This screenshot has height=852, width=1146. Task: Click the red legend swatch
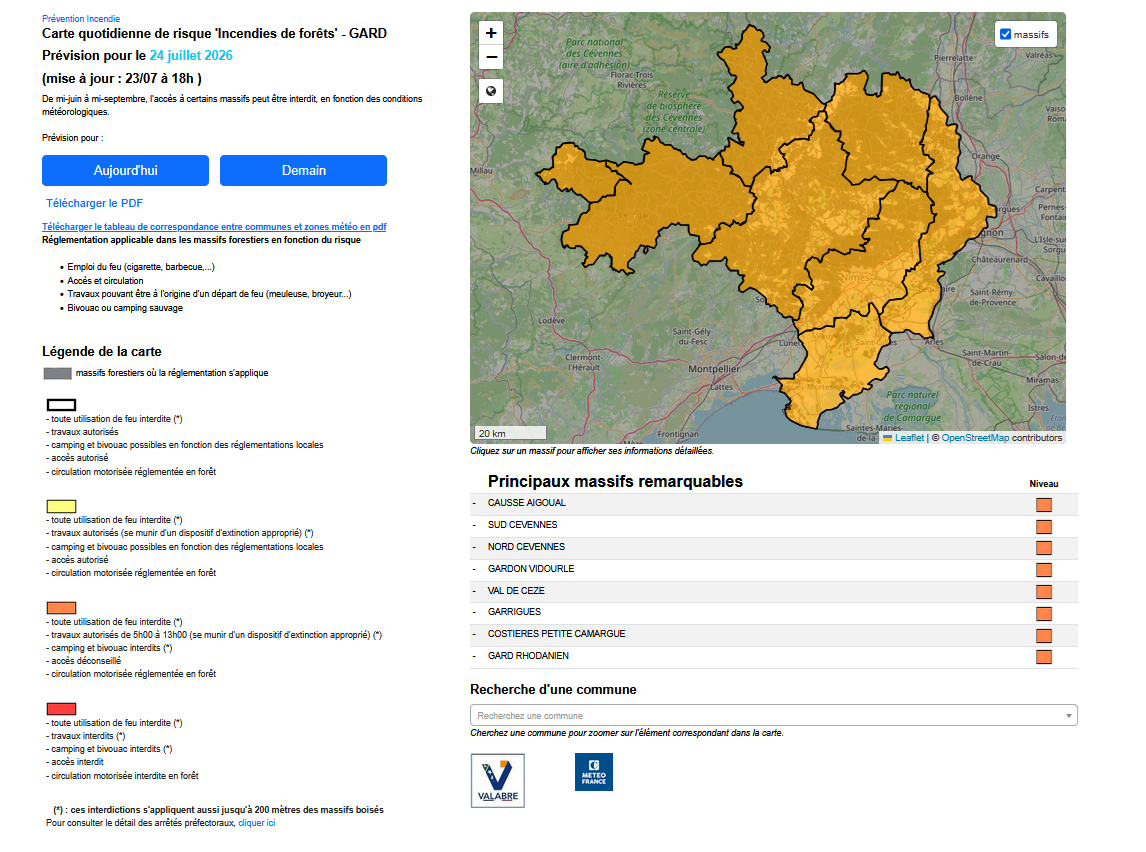click(x=61, y=709)
